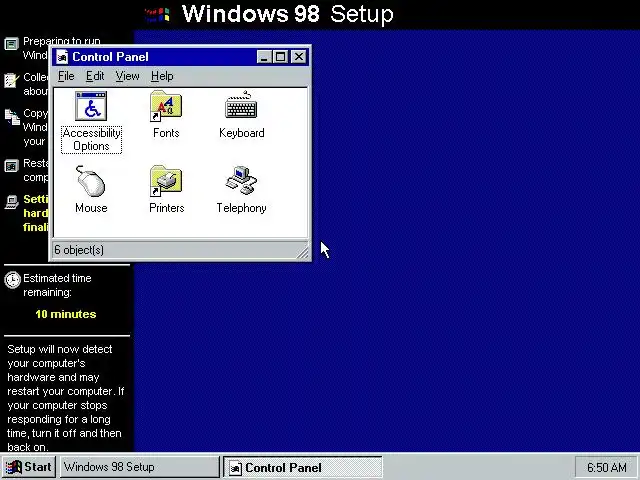This screenshot has width=640, height=480.
Task: Minimize the Control Panel window
Action: coord(264,57)
